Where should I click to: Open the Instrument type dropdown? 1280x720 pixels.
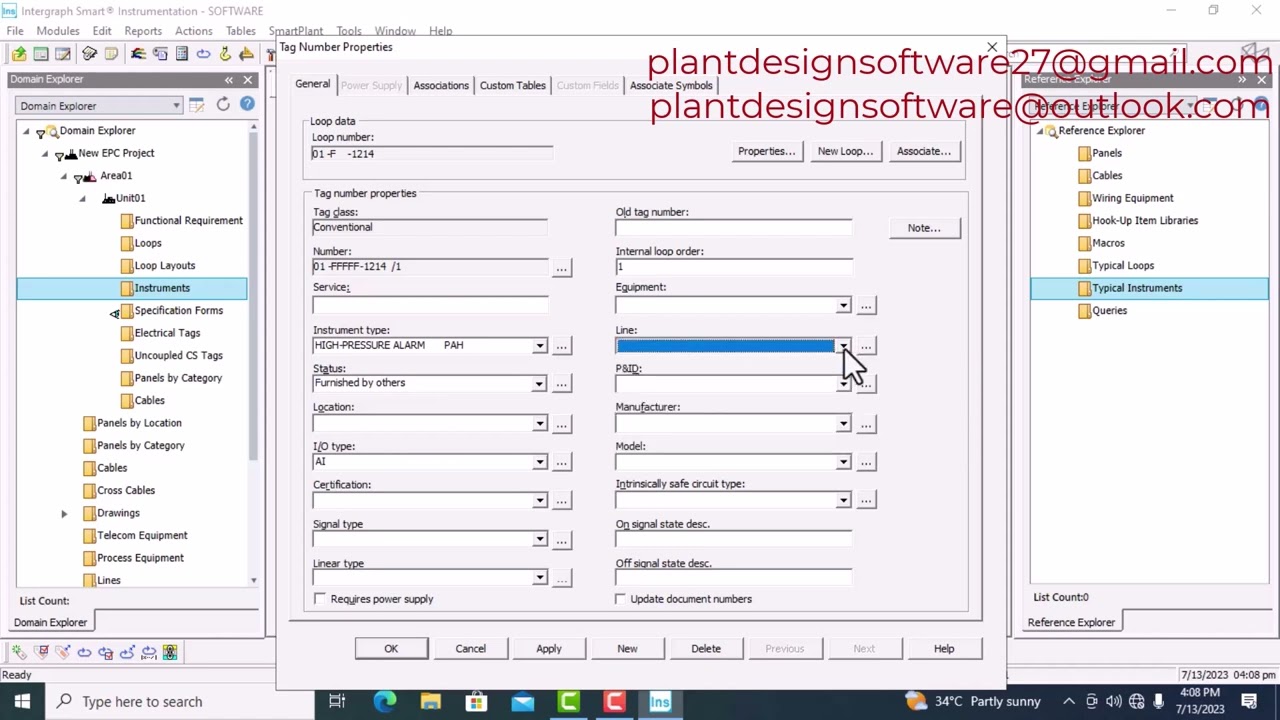click(x=539, y=346)
